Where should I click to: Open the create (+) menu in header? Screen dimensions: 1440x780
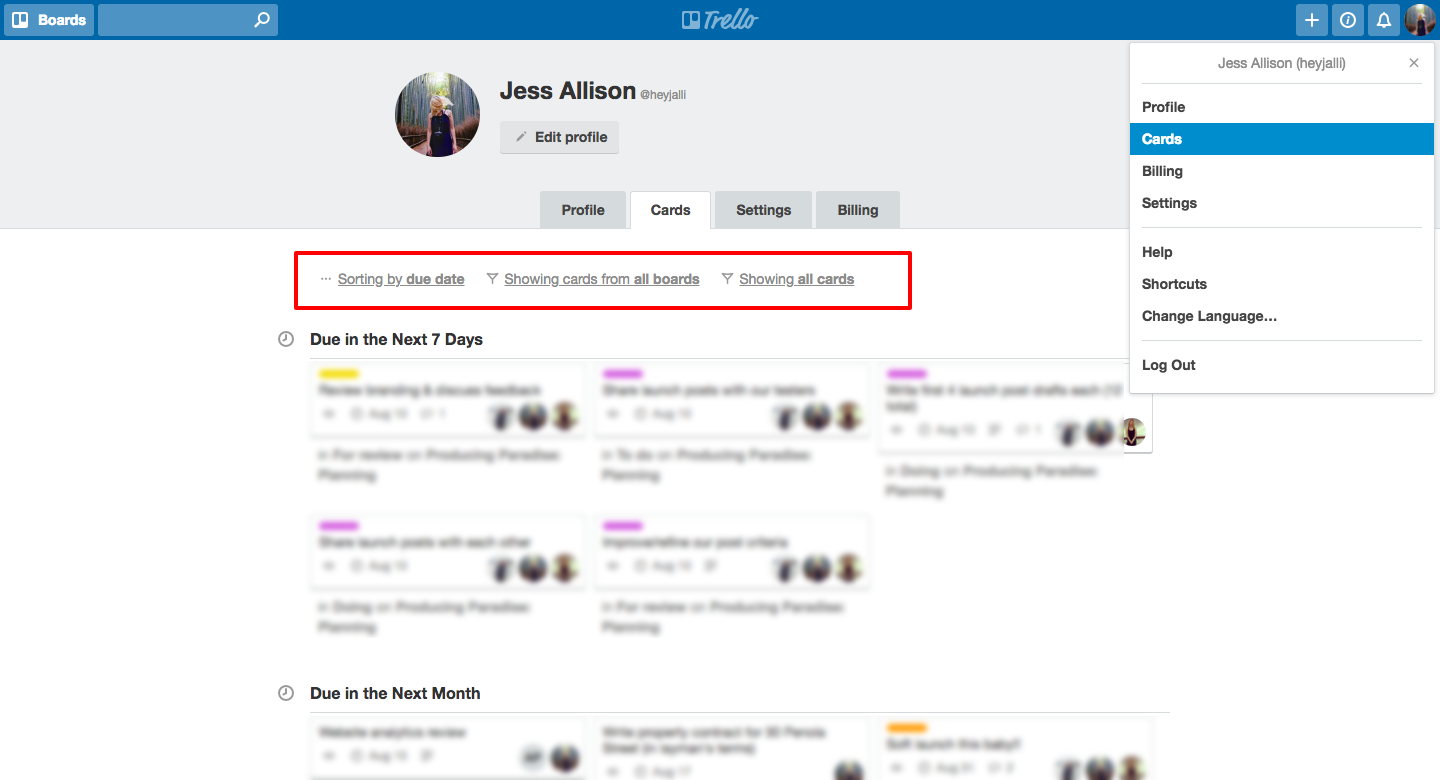click(1311, 19)
